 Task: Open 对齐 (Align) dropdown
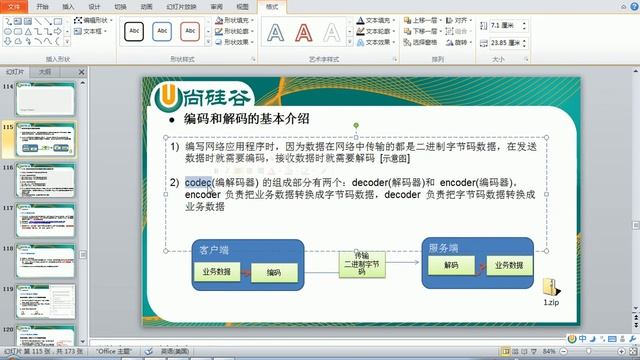[459, 20]
